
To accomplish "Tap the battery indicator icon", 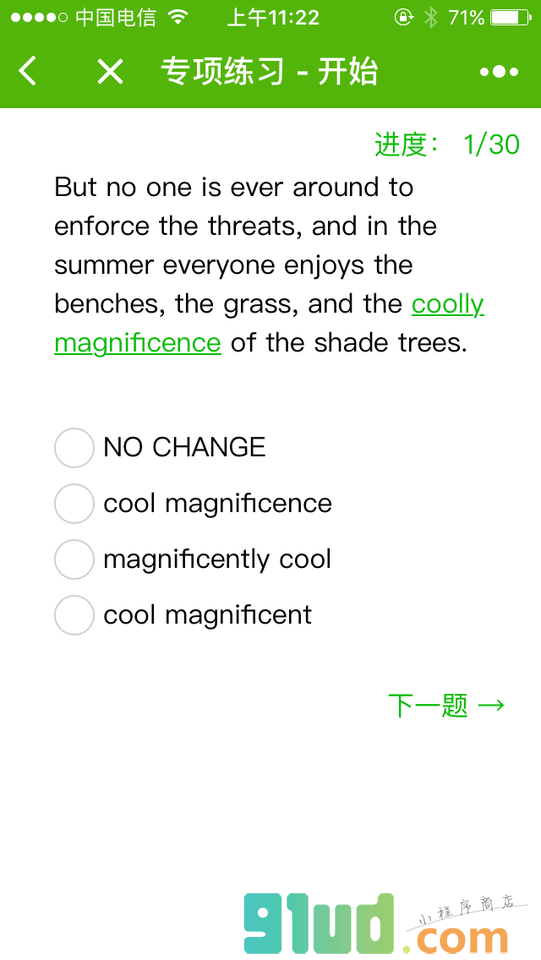I will (x=511, y=18).
